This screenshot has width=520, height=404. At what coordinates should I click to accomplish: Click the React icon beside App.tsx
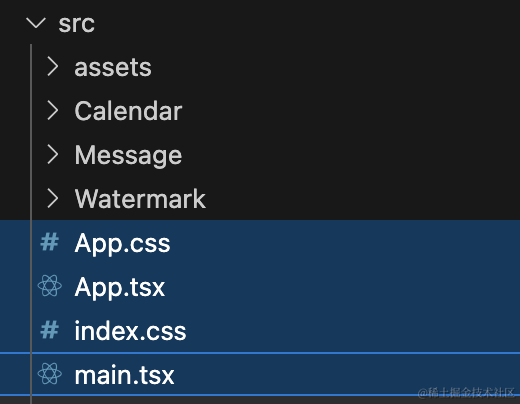[x=50, y=286]
